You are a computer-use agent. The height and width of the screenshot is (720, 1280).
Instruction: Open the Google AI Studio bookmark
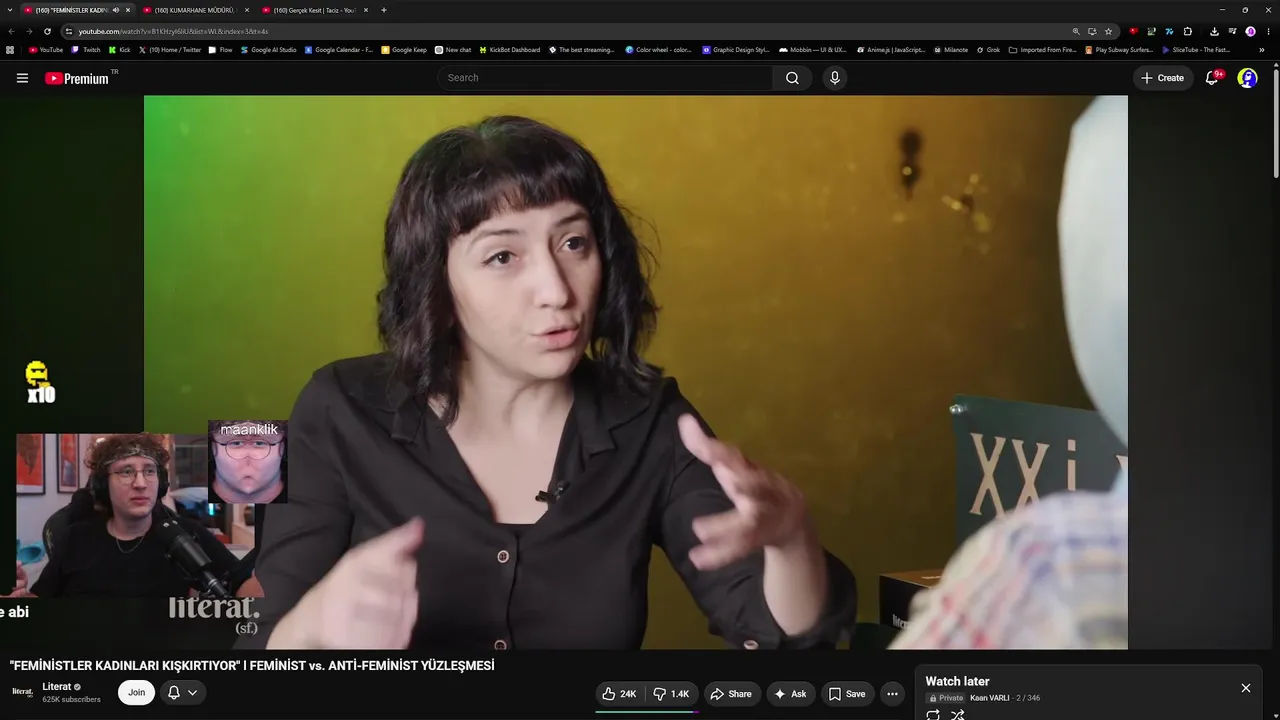pyautogui.click(x=269, y=50)
